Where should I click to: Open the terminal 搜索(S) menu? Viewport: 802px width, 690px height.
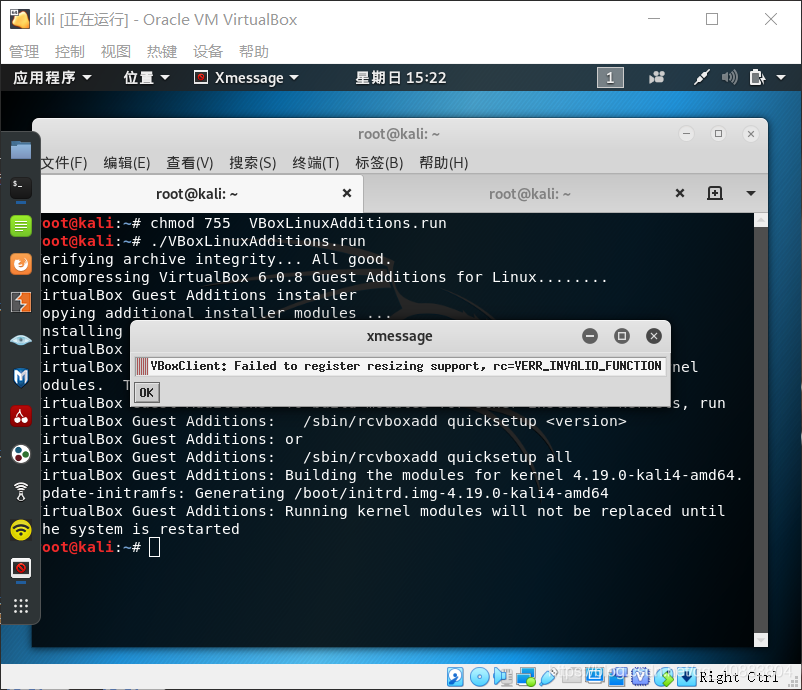253,163
